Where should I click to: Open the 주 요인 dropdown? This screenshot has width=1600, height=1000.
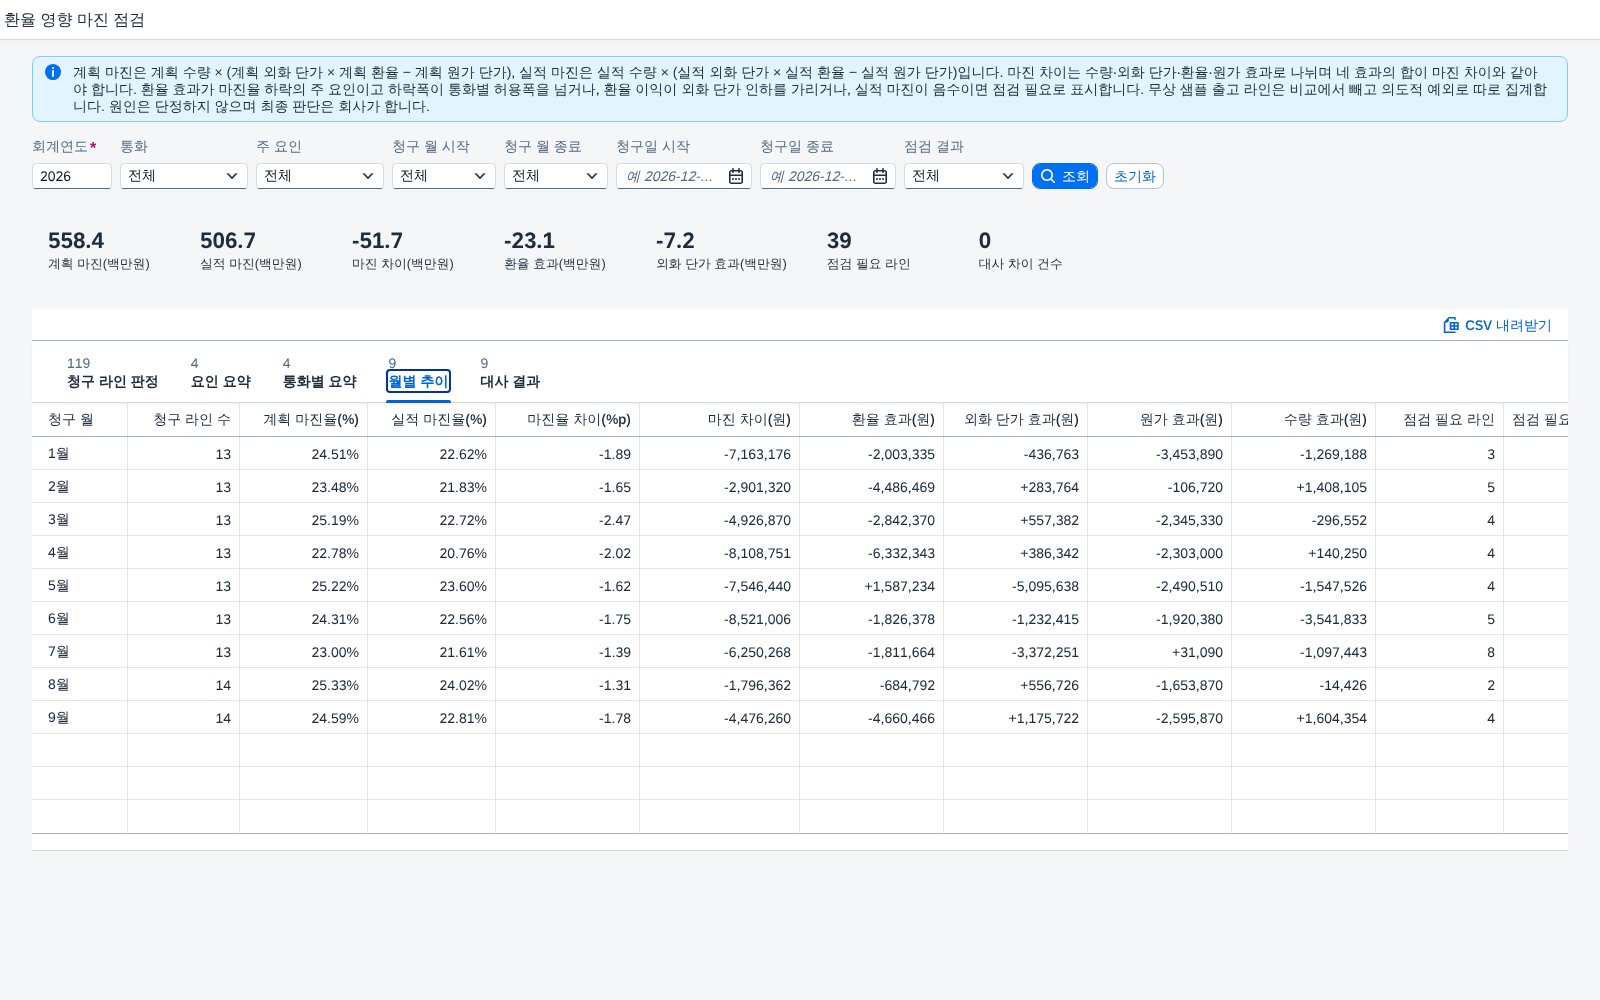320,176
